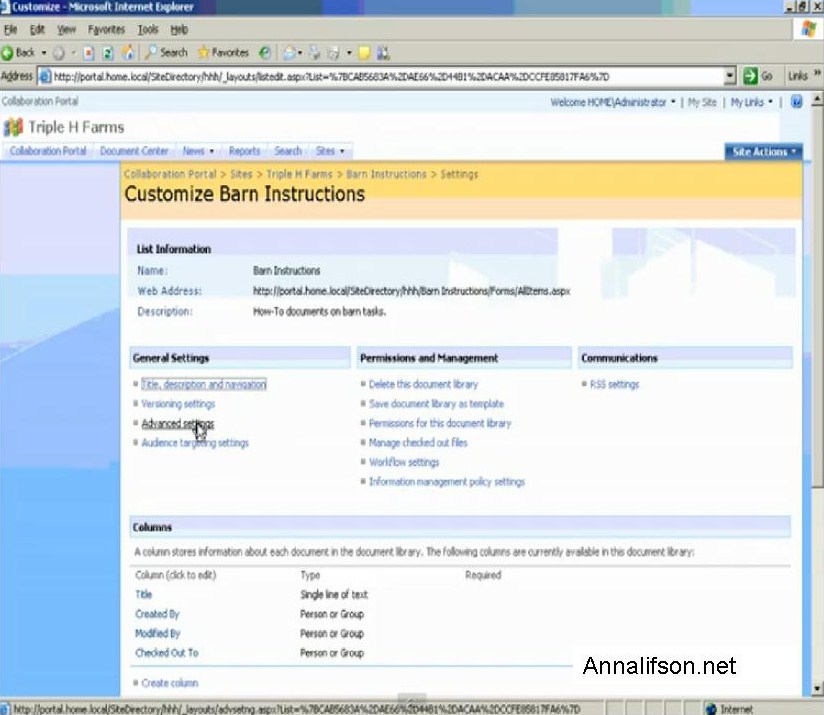Click Triple H Farms breadcrumb link
Screen dimensions: 824x715
click(x=299, y=174)
